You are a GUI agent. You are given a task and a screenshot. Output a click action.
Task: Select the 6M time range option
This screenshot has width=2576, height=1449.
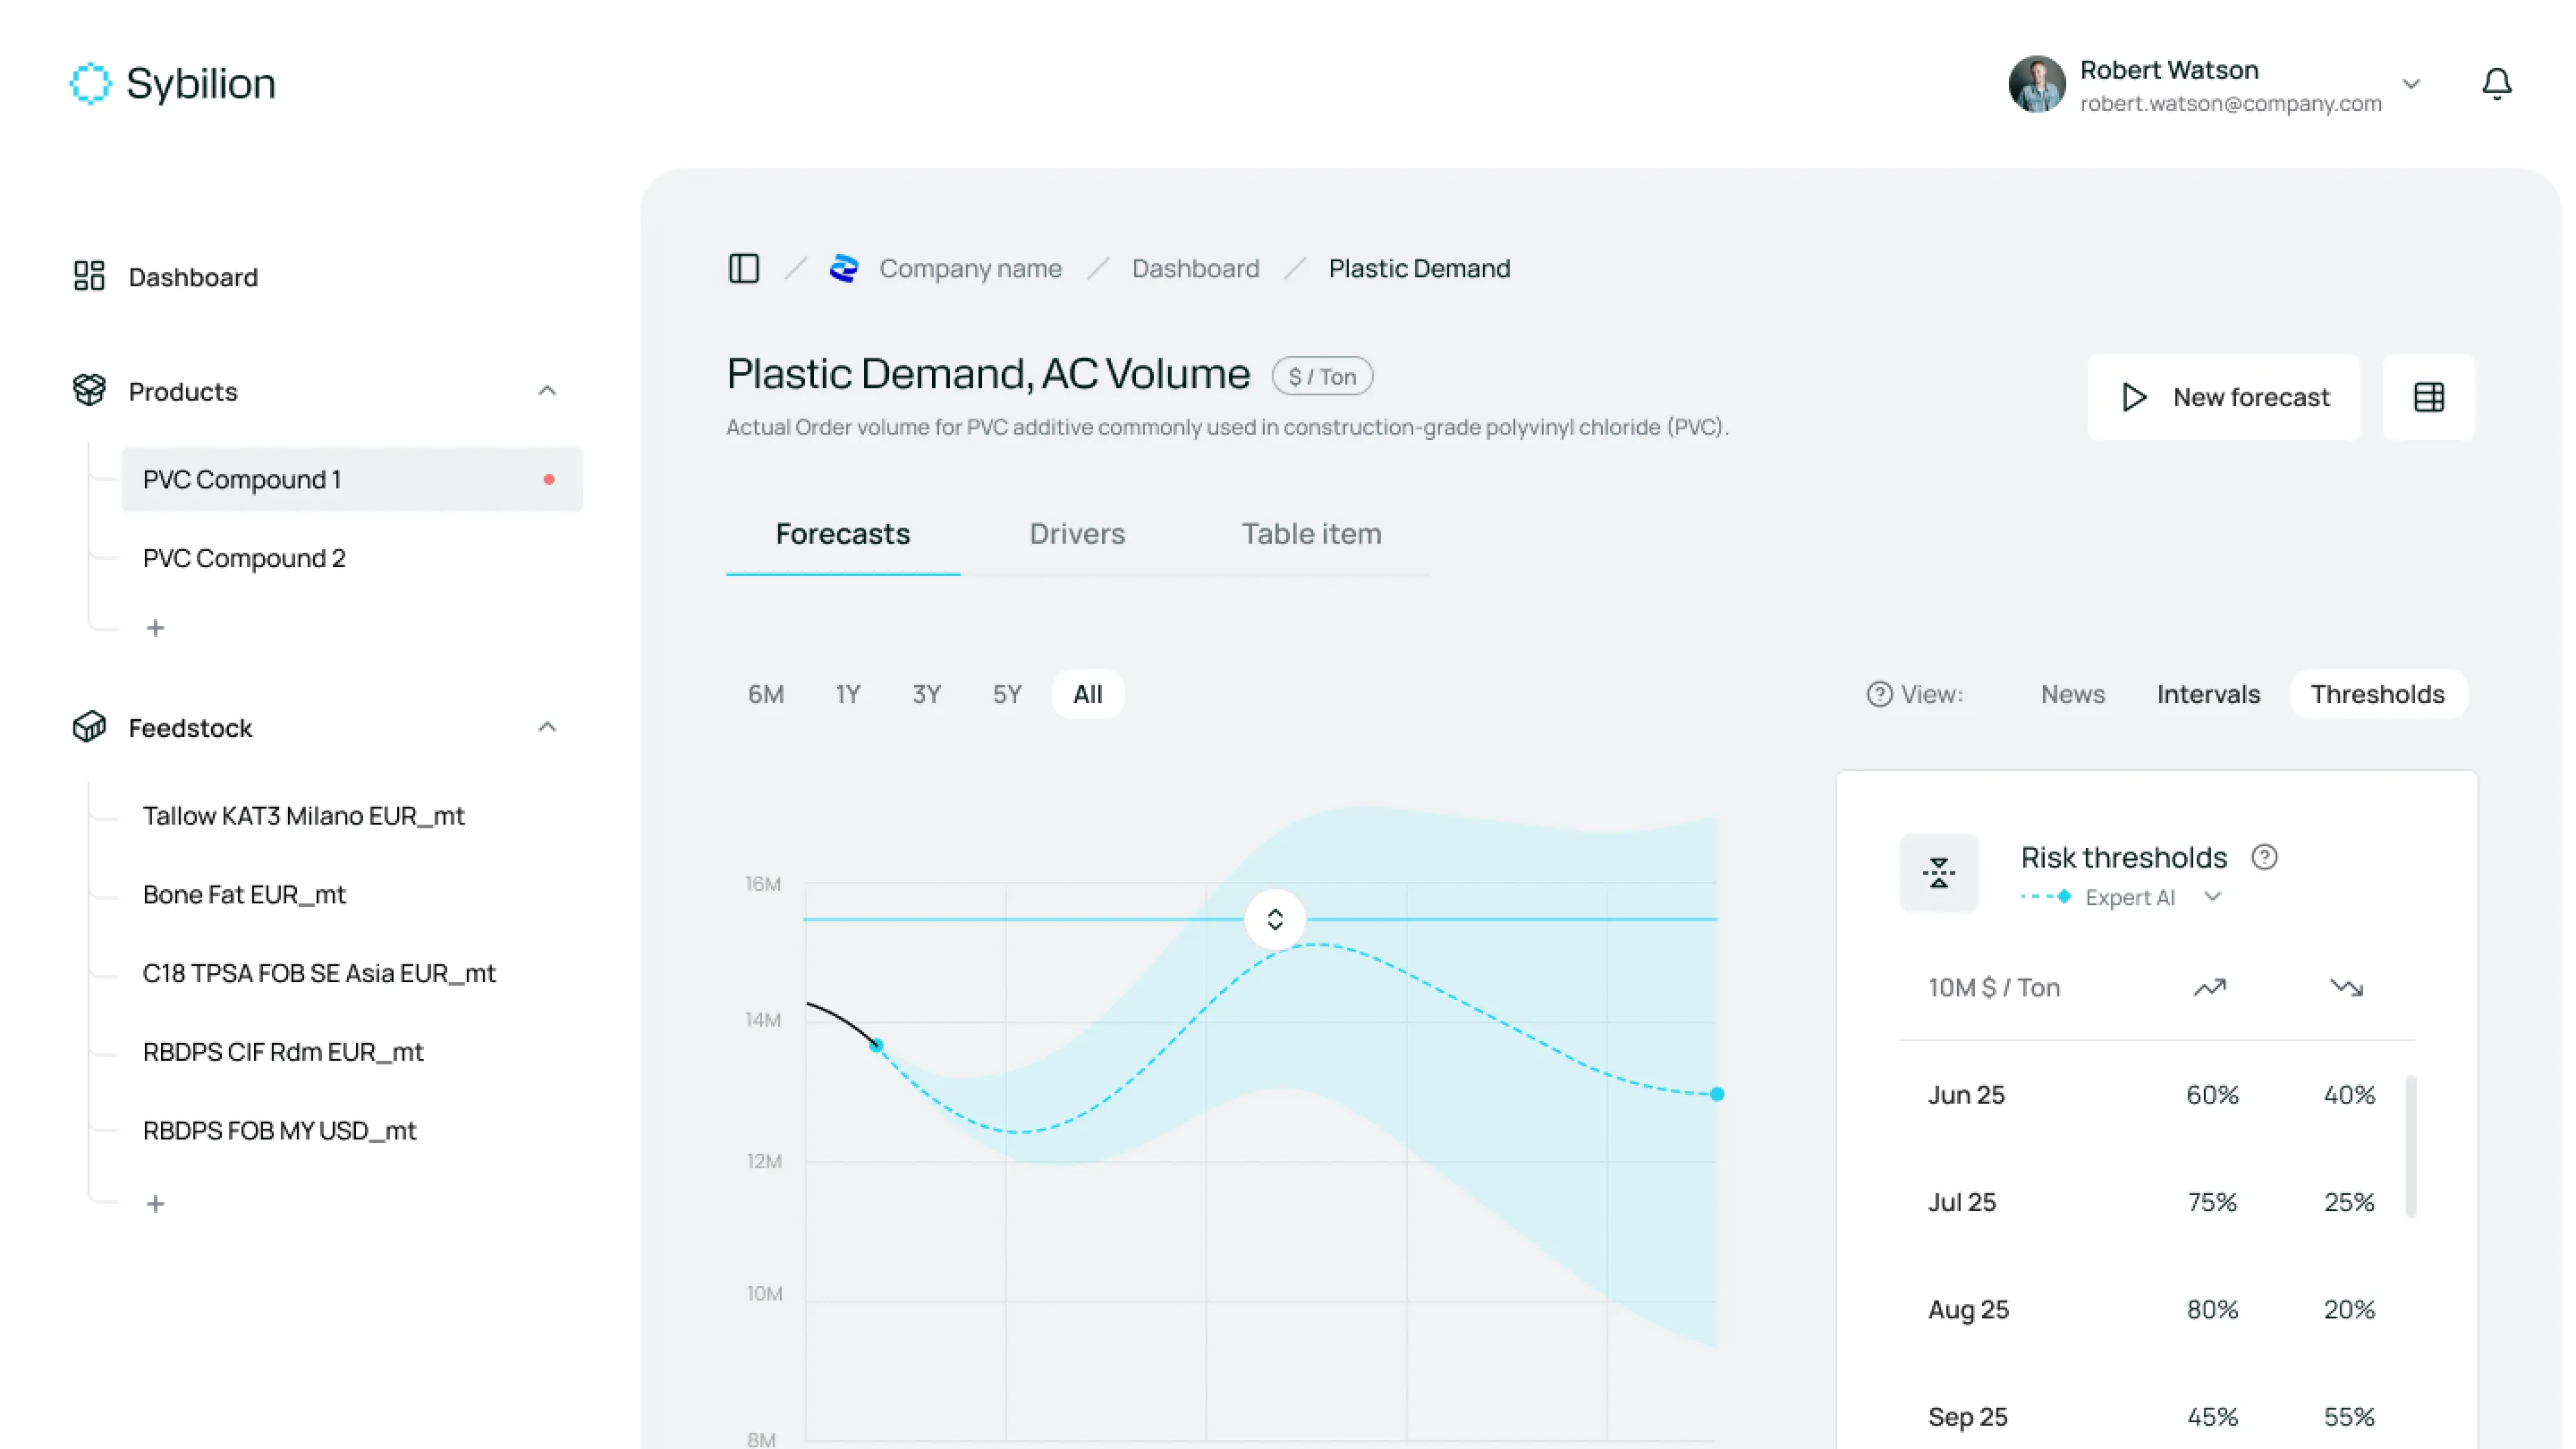pos(766,694)
